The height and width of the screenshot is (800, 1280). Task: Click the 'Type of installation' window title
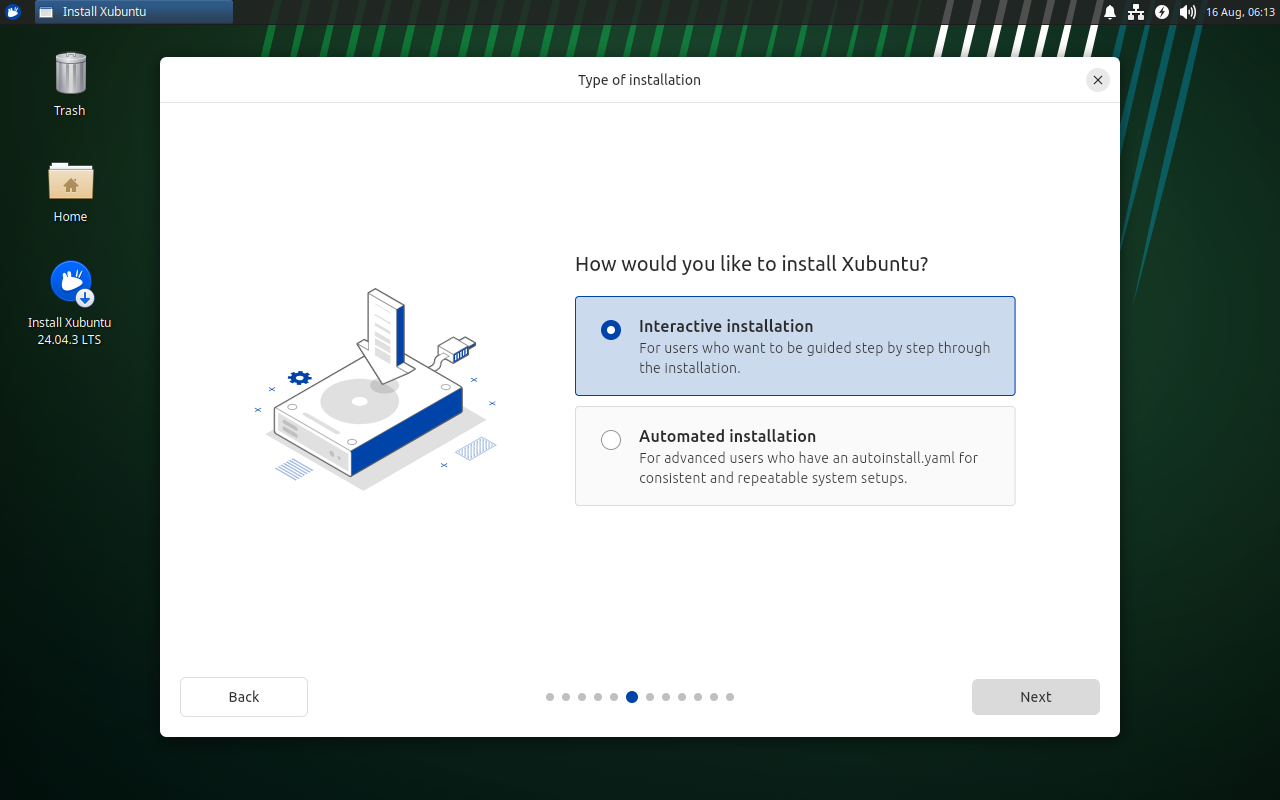point(639,80)
